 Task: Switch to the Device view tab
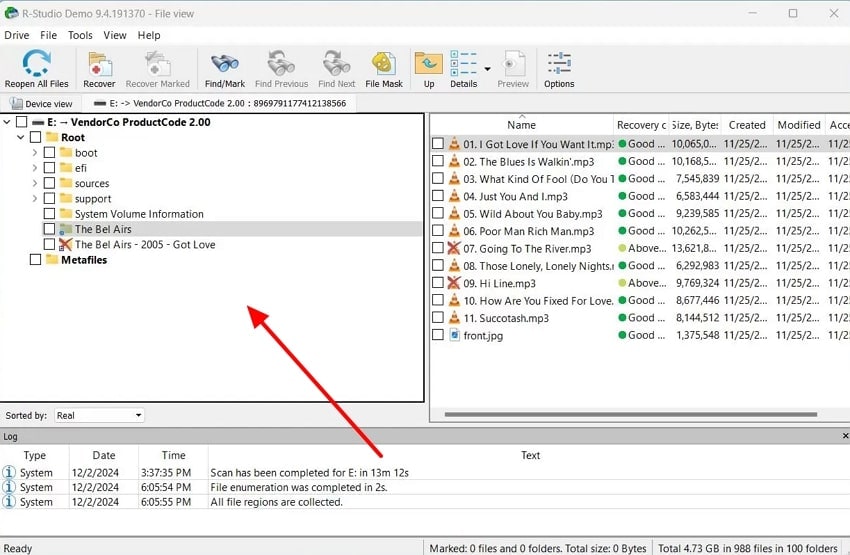click(41, 104)
